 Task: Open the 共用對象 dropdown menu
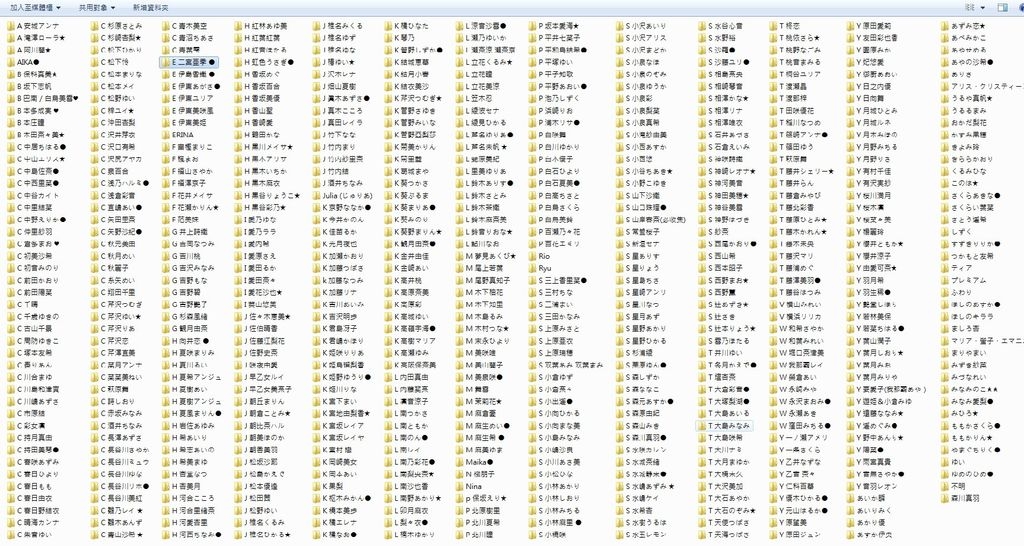[x=97, y=8]
